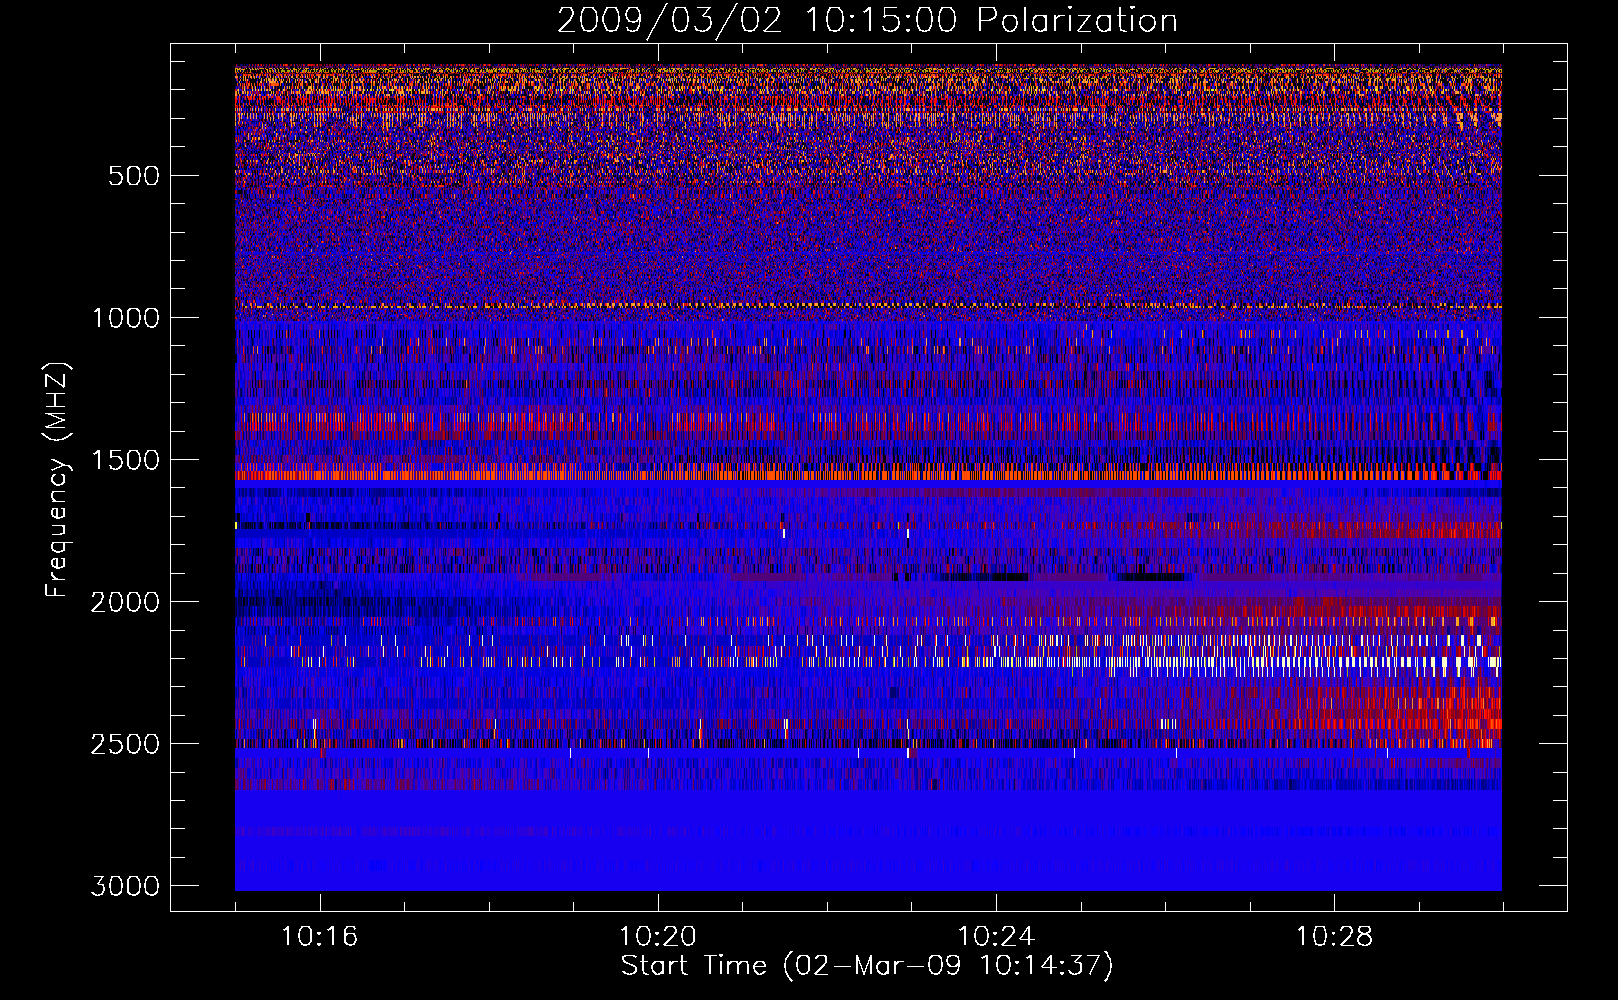Screen dimensions: 1618x1000
Task: Click the white streak band near 2200 MHz
Action: tap(868, 661)
